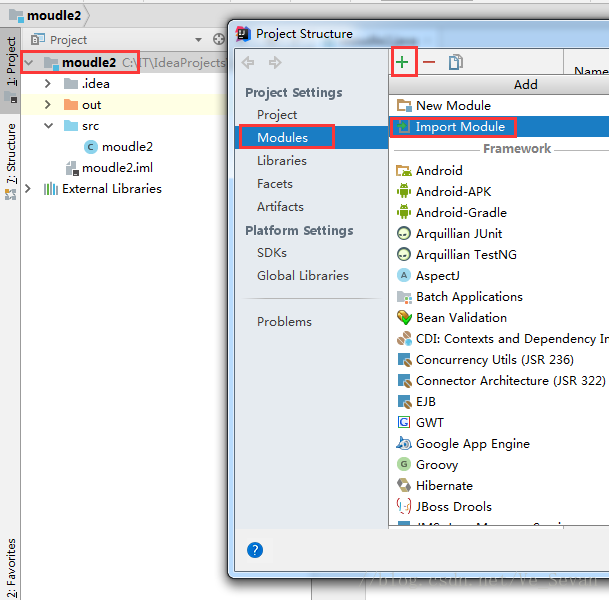Screen dimensions: 609x600
Task: Collapse the src folder
Action: (49, 125)
